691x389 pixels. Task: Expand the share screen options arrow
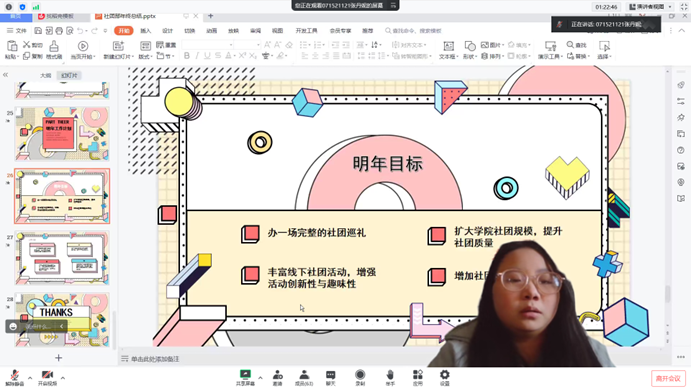(260, 378)
